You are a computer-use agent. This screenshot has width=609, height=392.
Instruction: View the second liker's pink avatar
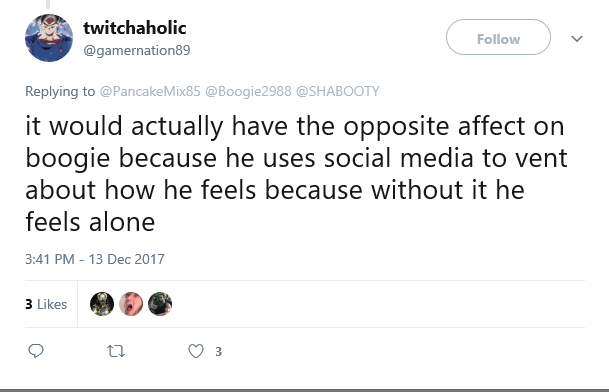[131, 304]
